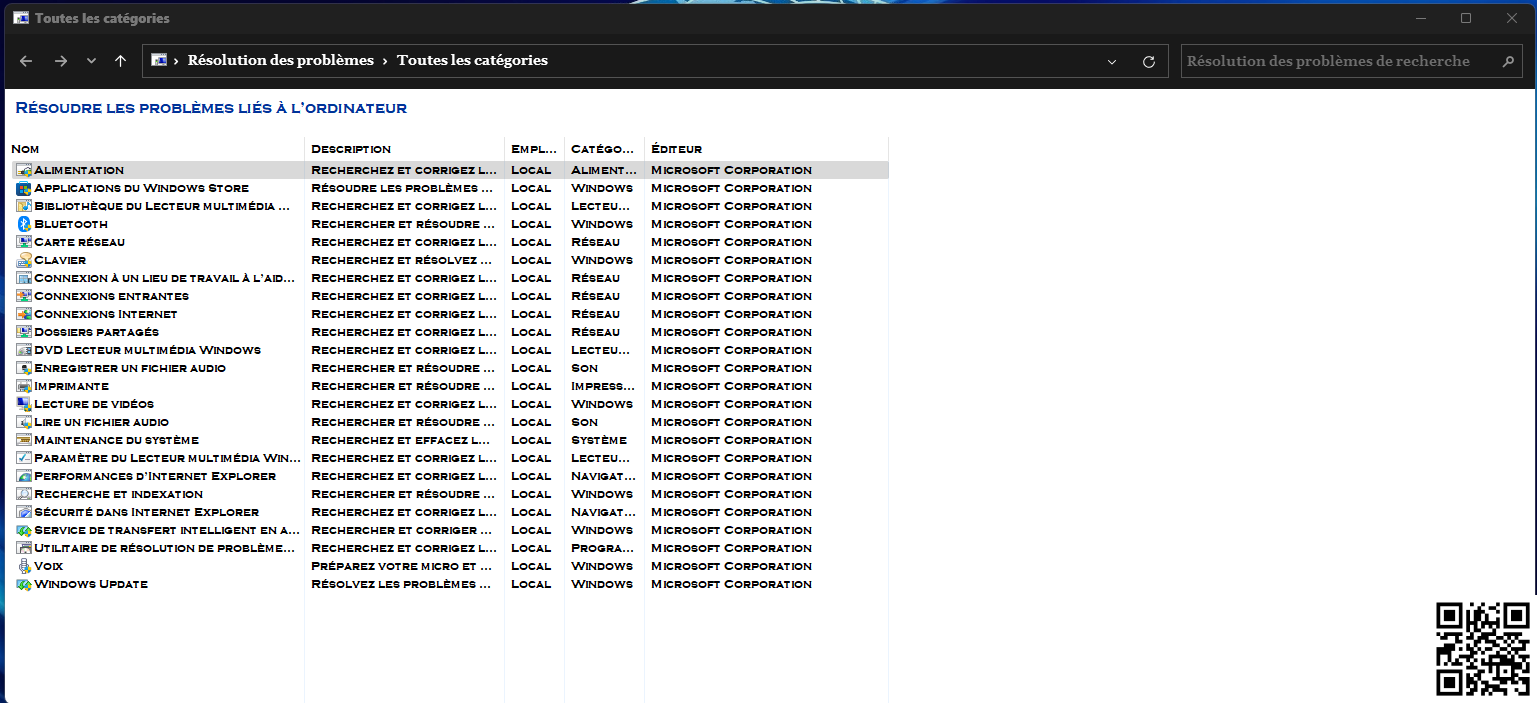
Task: Click the Enregistrer un fichier audio icon
Action: [24, 368]
